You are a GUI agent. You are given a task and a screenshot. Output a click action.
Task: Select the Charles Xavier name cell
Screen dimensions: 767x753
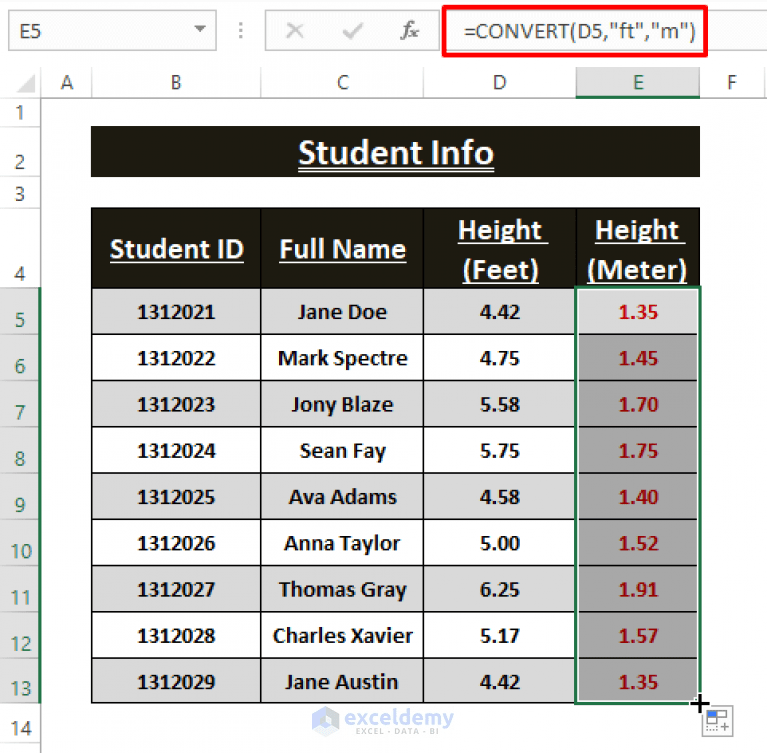tap(342, 636)
